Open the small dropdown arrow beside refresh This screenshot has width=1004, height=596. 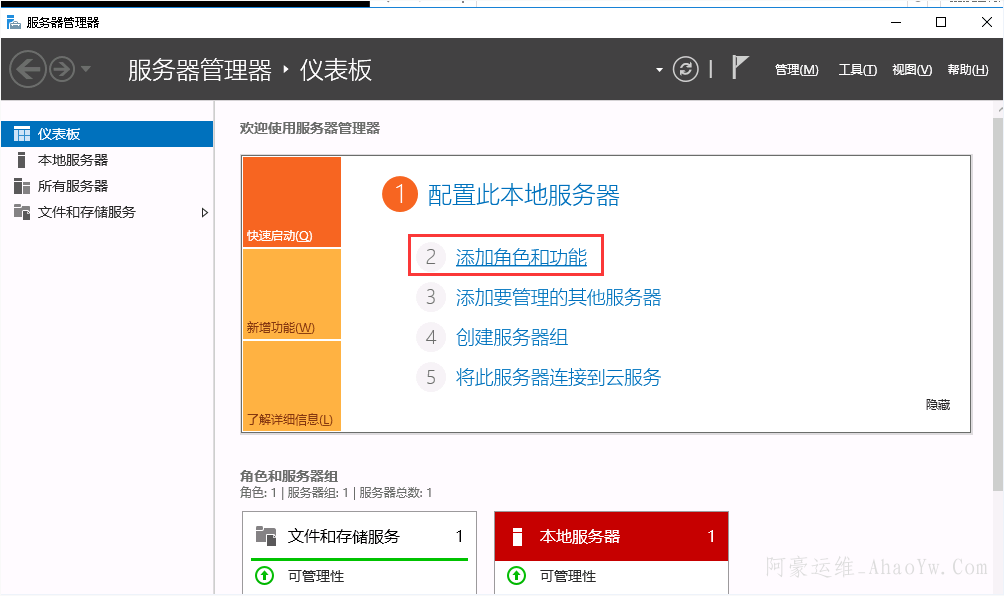pos(659,70)
